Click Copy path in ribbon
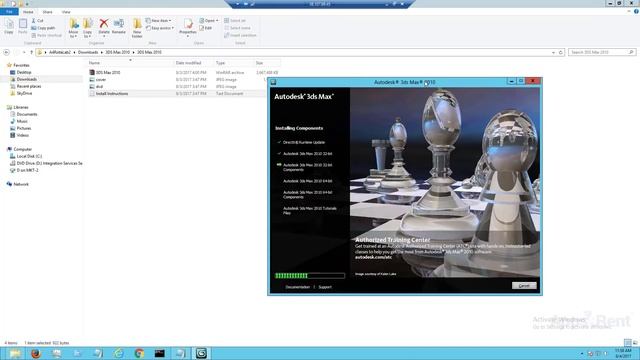This screenshot has width=640, height=360. tap(43, 28)
